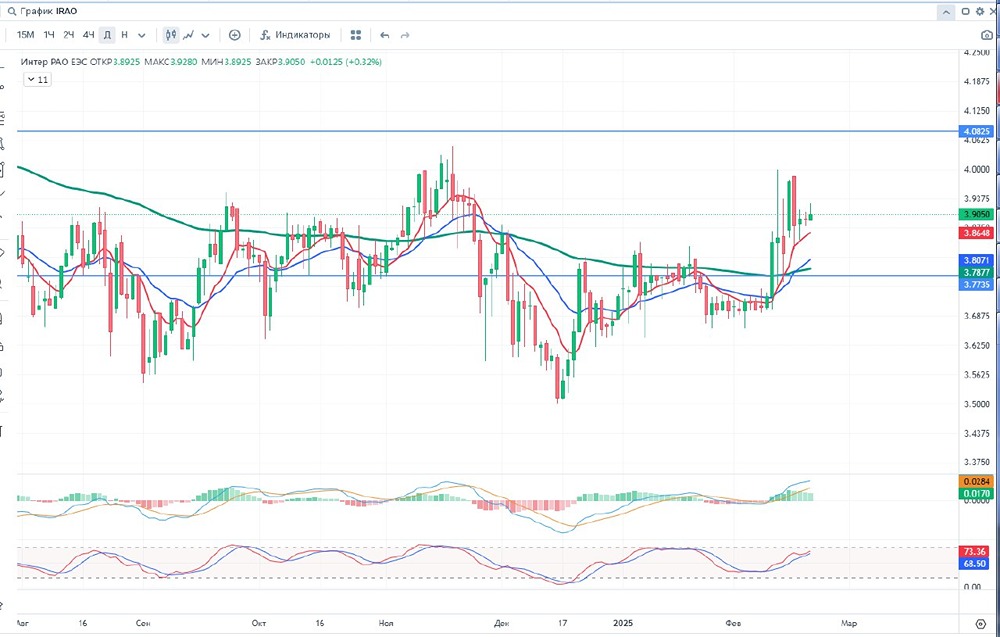Select the candlestick chart type icon

coord(170,35)
